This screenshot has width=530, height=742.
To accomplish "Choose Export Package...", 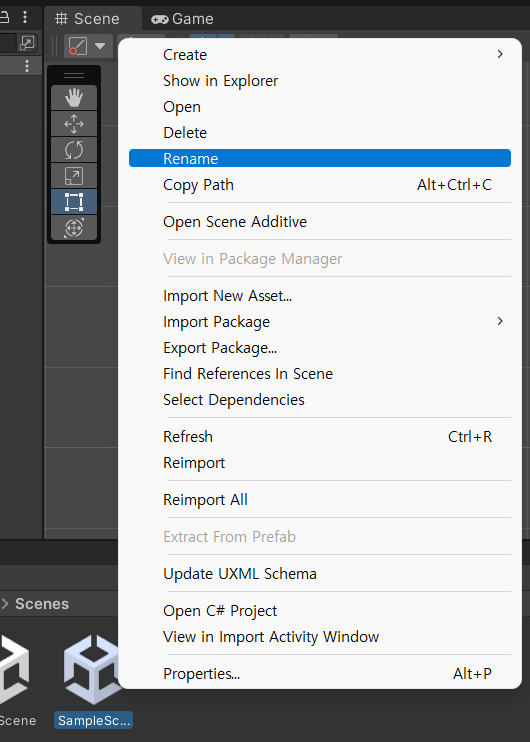I will pyautogui.click(x=320, y=348).
